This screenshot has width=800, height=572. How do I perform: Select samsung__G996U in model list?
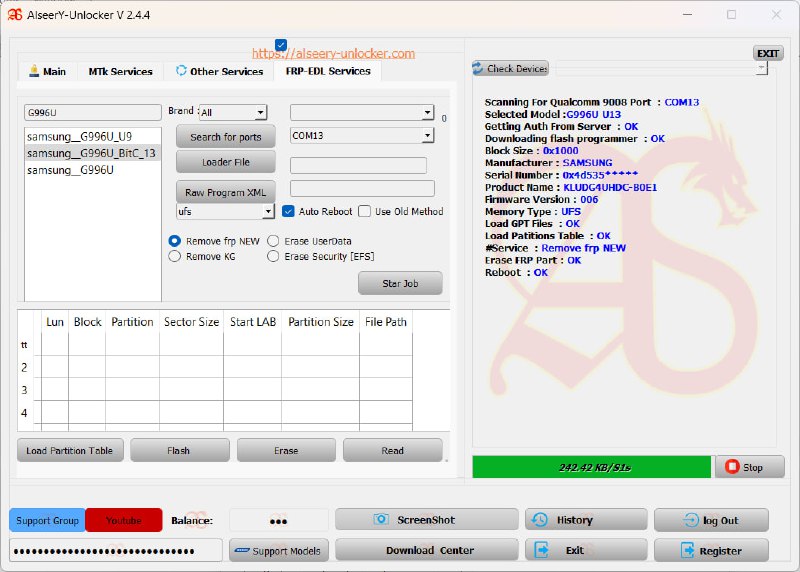point(92,170)
